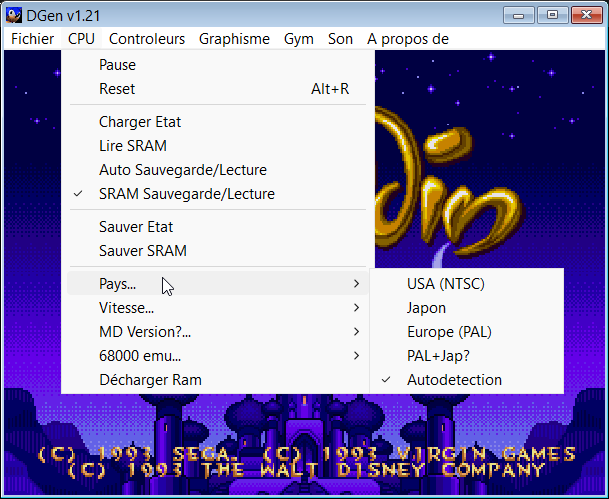
Task: Open the Fichier menu
Action: pos(32,39)
